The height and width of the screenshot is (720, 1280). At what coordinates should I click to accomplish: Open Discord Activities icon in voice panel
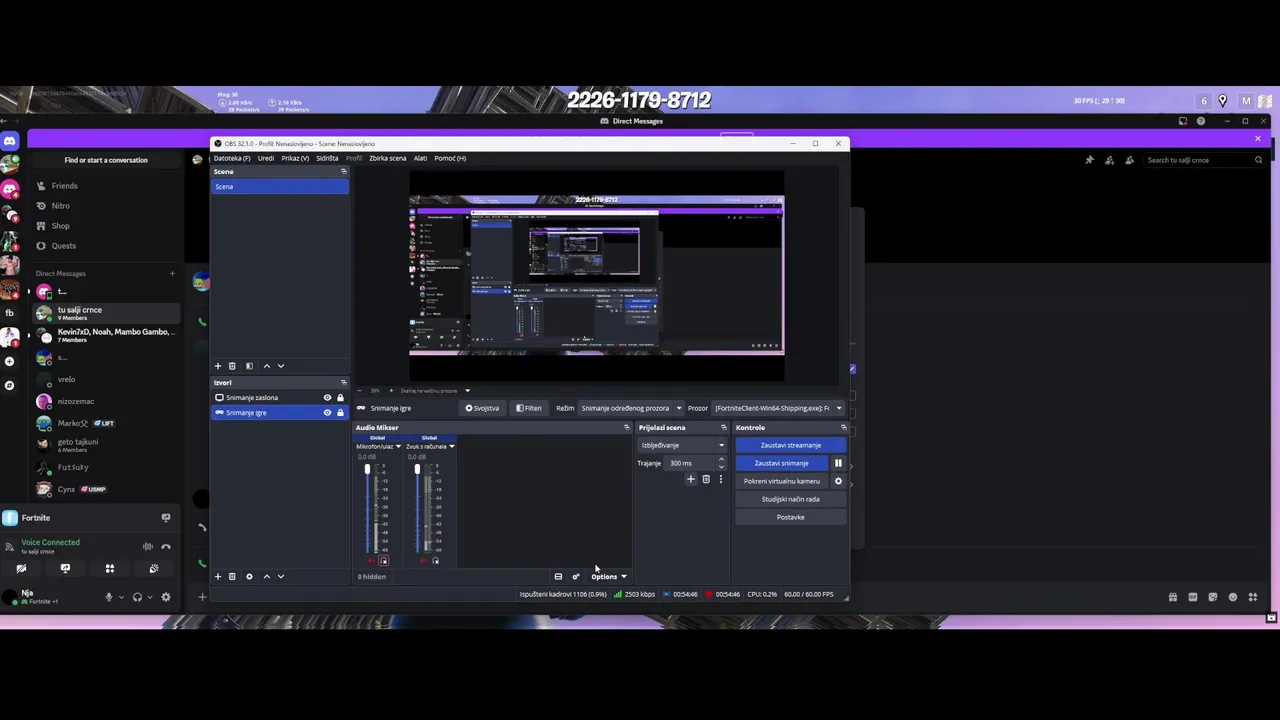[x=110, y=568]
